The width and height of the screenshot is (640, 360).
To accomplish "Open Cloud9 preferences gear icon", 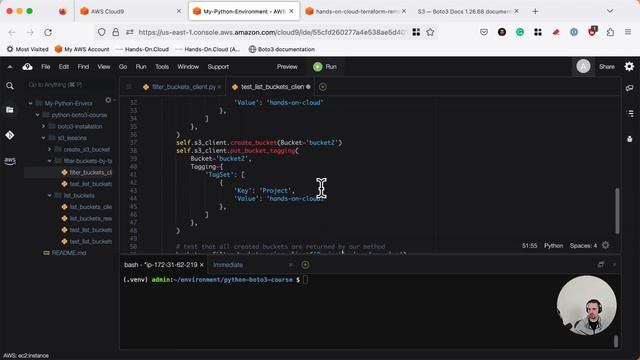I will pyautogui.click(x=629, y=67).
